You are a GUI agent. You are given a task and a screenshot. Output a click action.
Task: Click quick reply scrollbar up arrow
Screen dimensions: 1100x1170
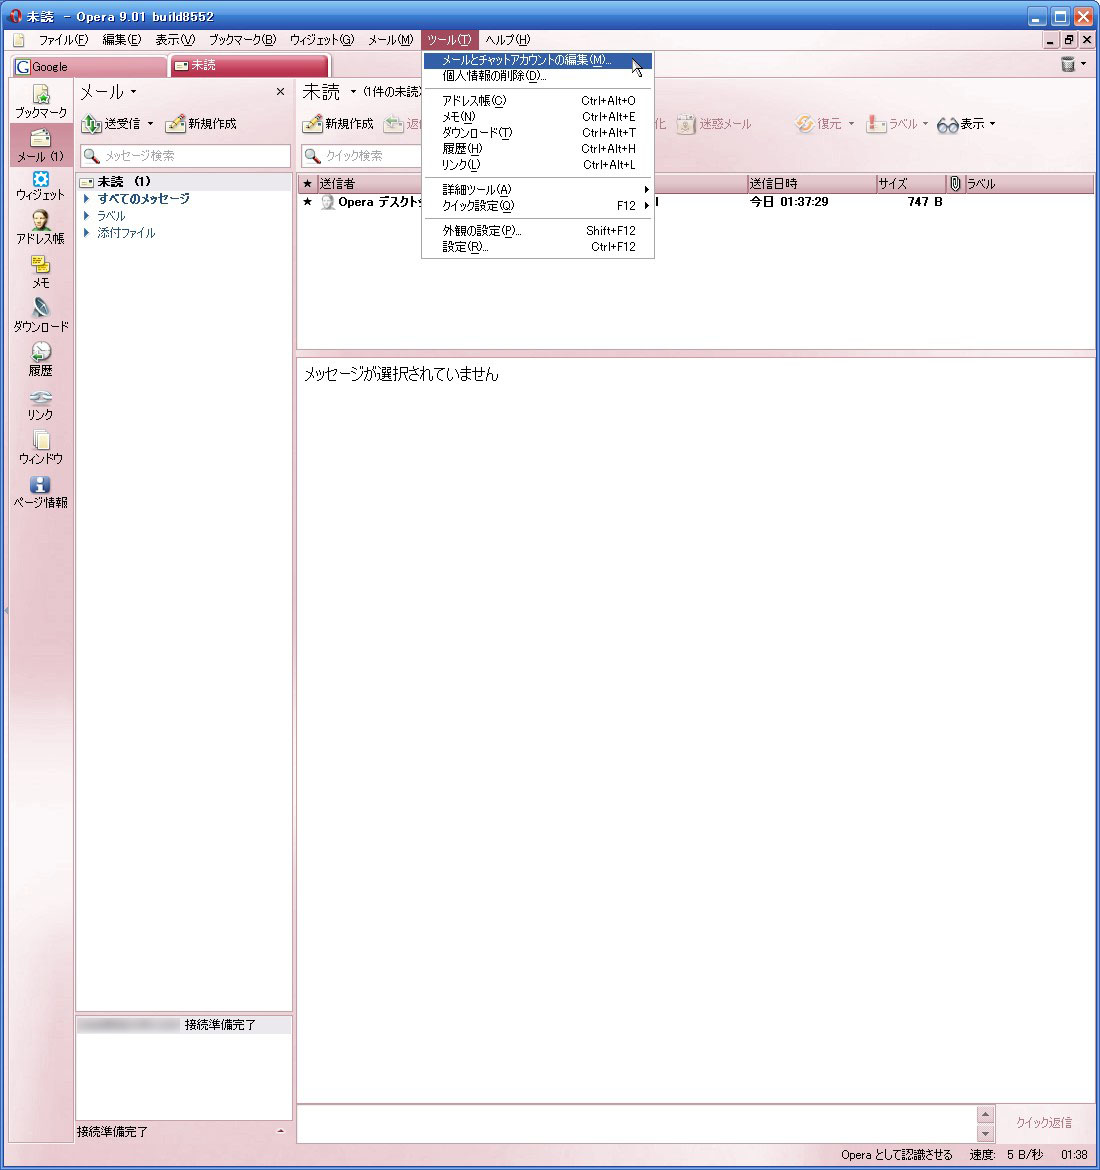click(985, 1115)
